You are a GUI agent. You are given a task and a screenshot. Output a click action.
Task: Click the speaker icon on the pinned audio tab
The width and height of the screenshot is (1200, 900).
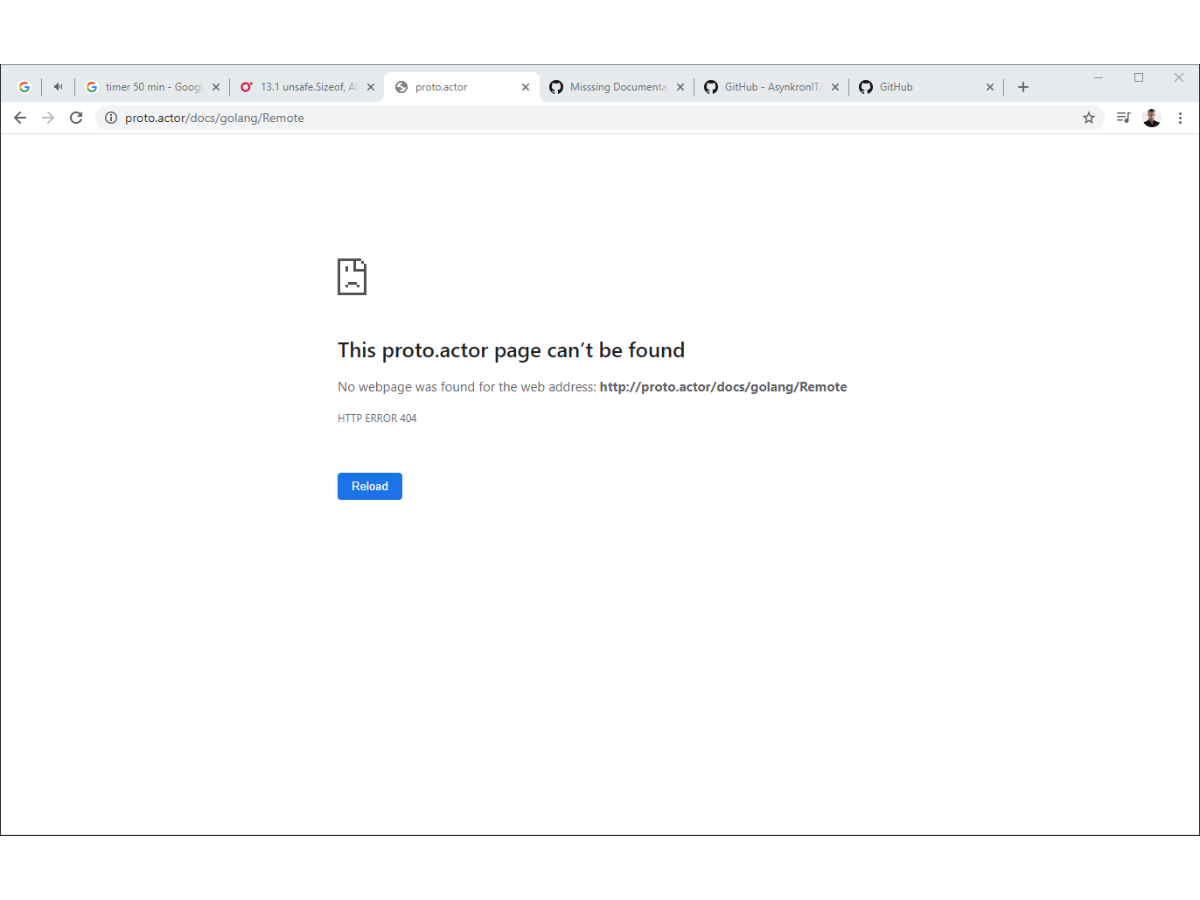click(x=58, y=87)
